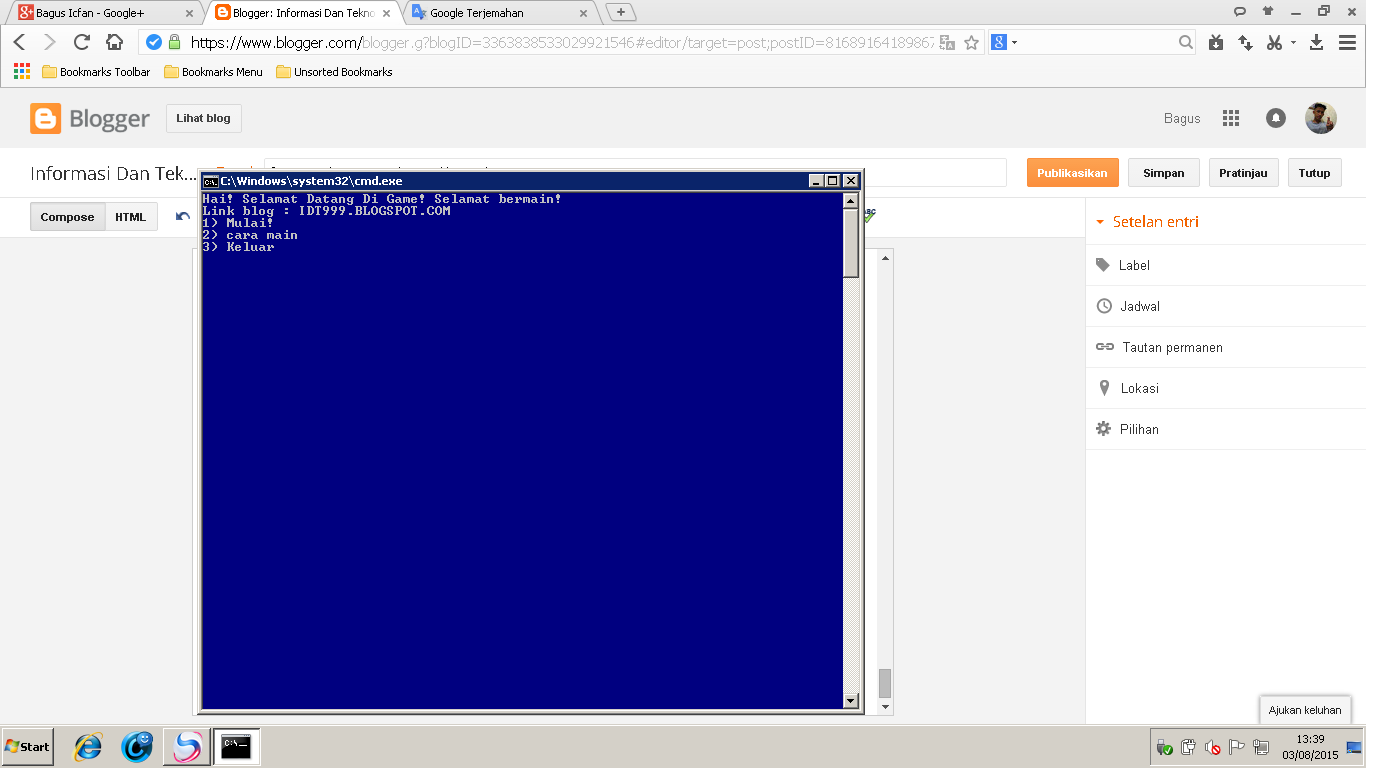Switch editor to HTML mode

coord(131,217)
